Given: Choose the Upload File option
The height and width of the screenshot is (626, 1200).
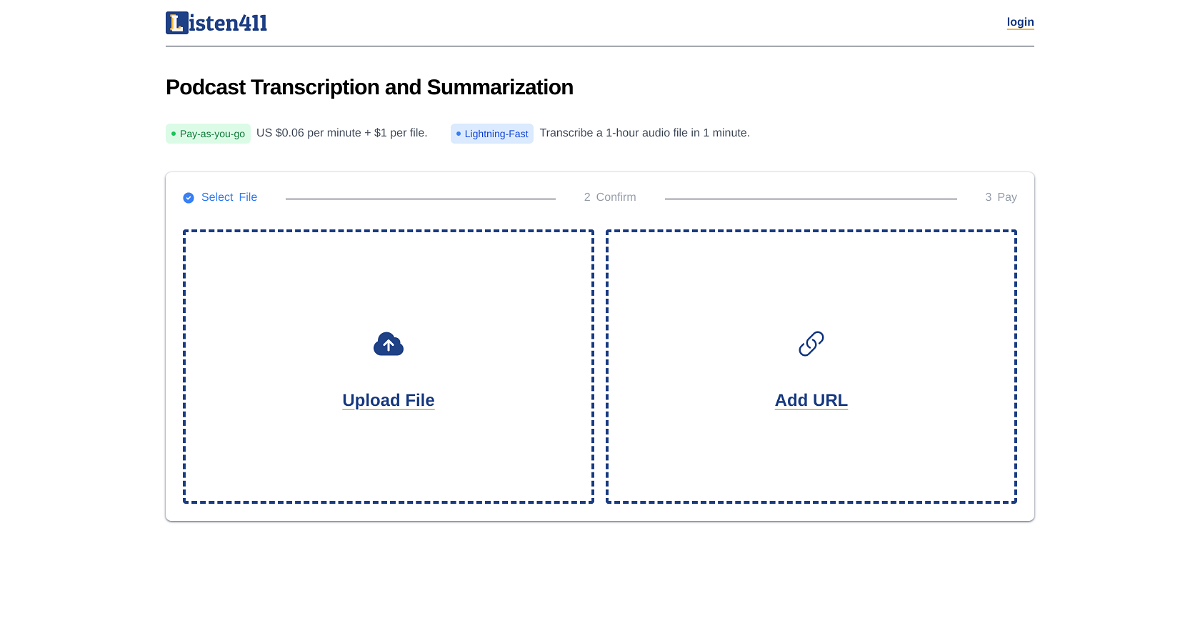Looking at the screenshot, I should pyautogui.click(x=388, y=400).
